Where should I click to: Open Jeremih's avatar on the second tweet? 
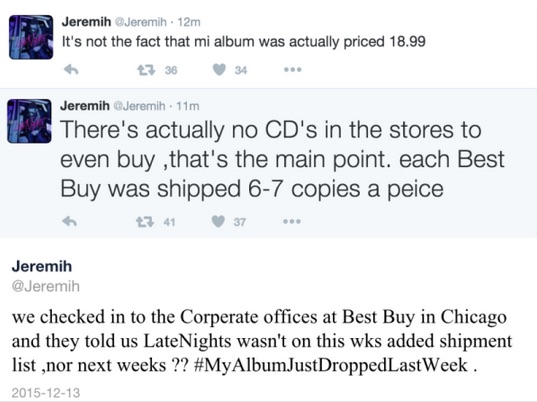point(29,121)
